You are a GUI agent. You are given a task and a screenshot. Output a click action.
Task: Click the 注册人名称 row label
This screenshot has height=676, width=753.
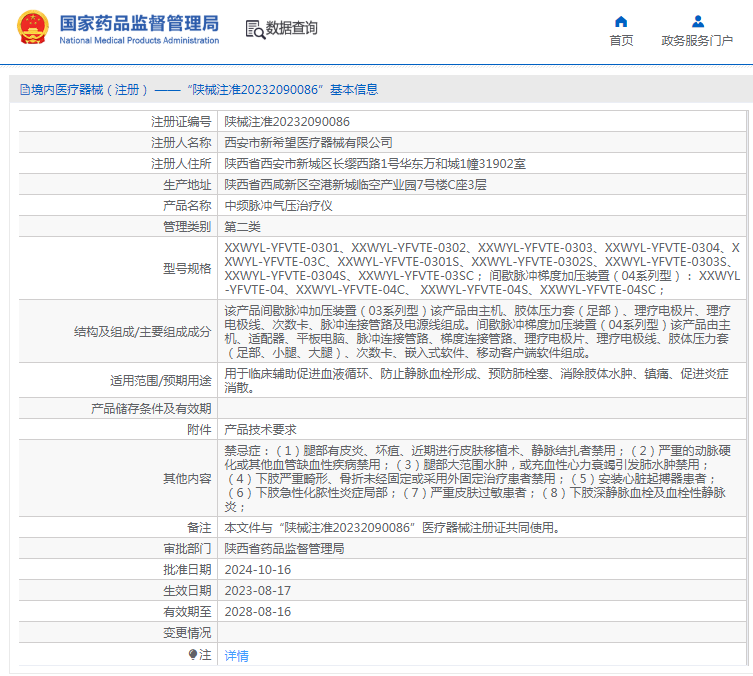click(181, 143)
